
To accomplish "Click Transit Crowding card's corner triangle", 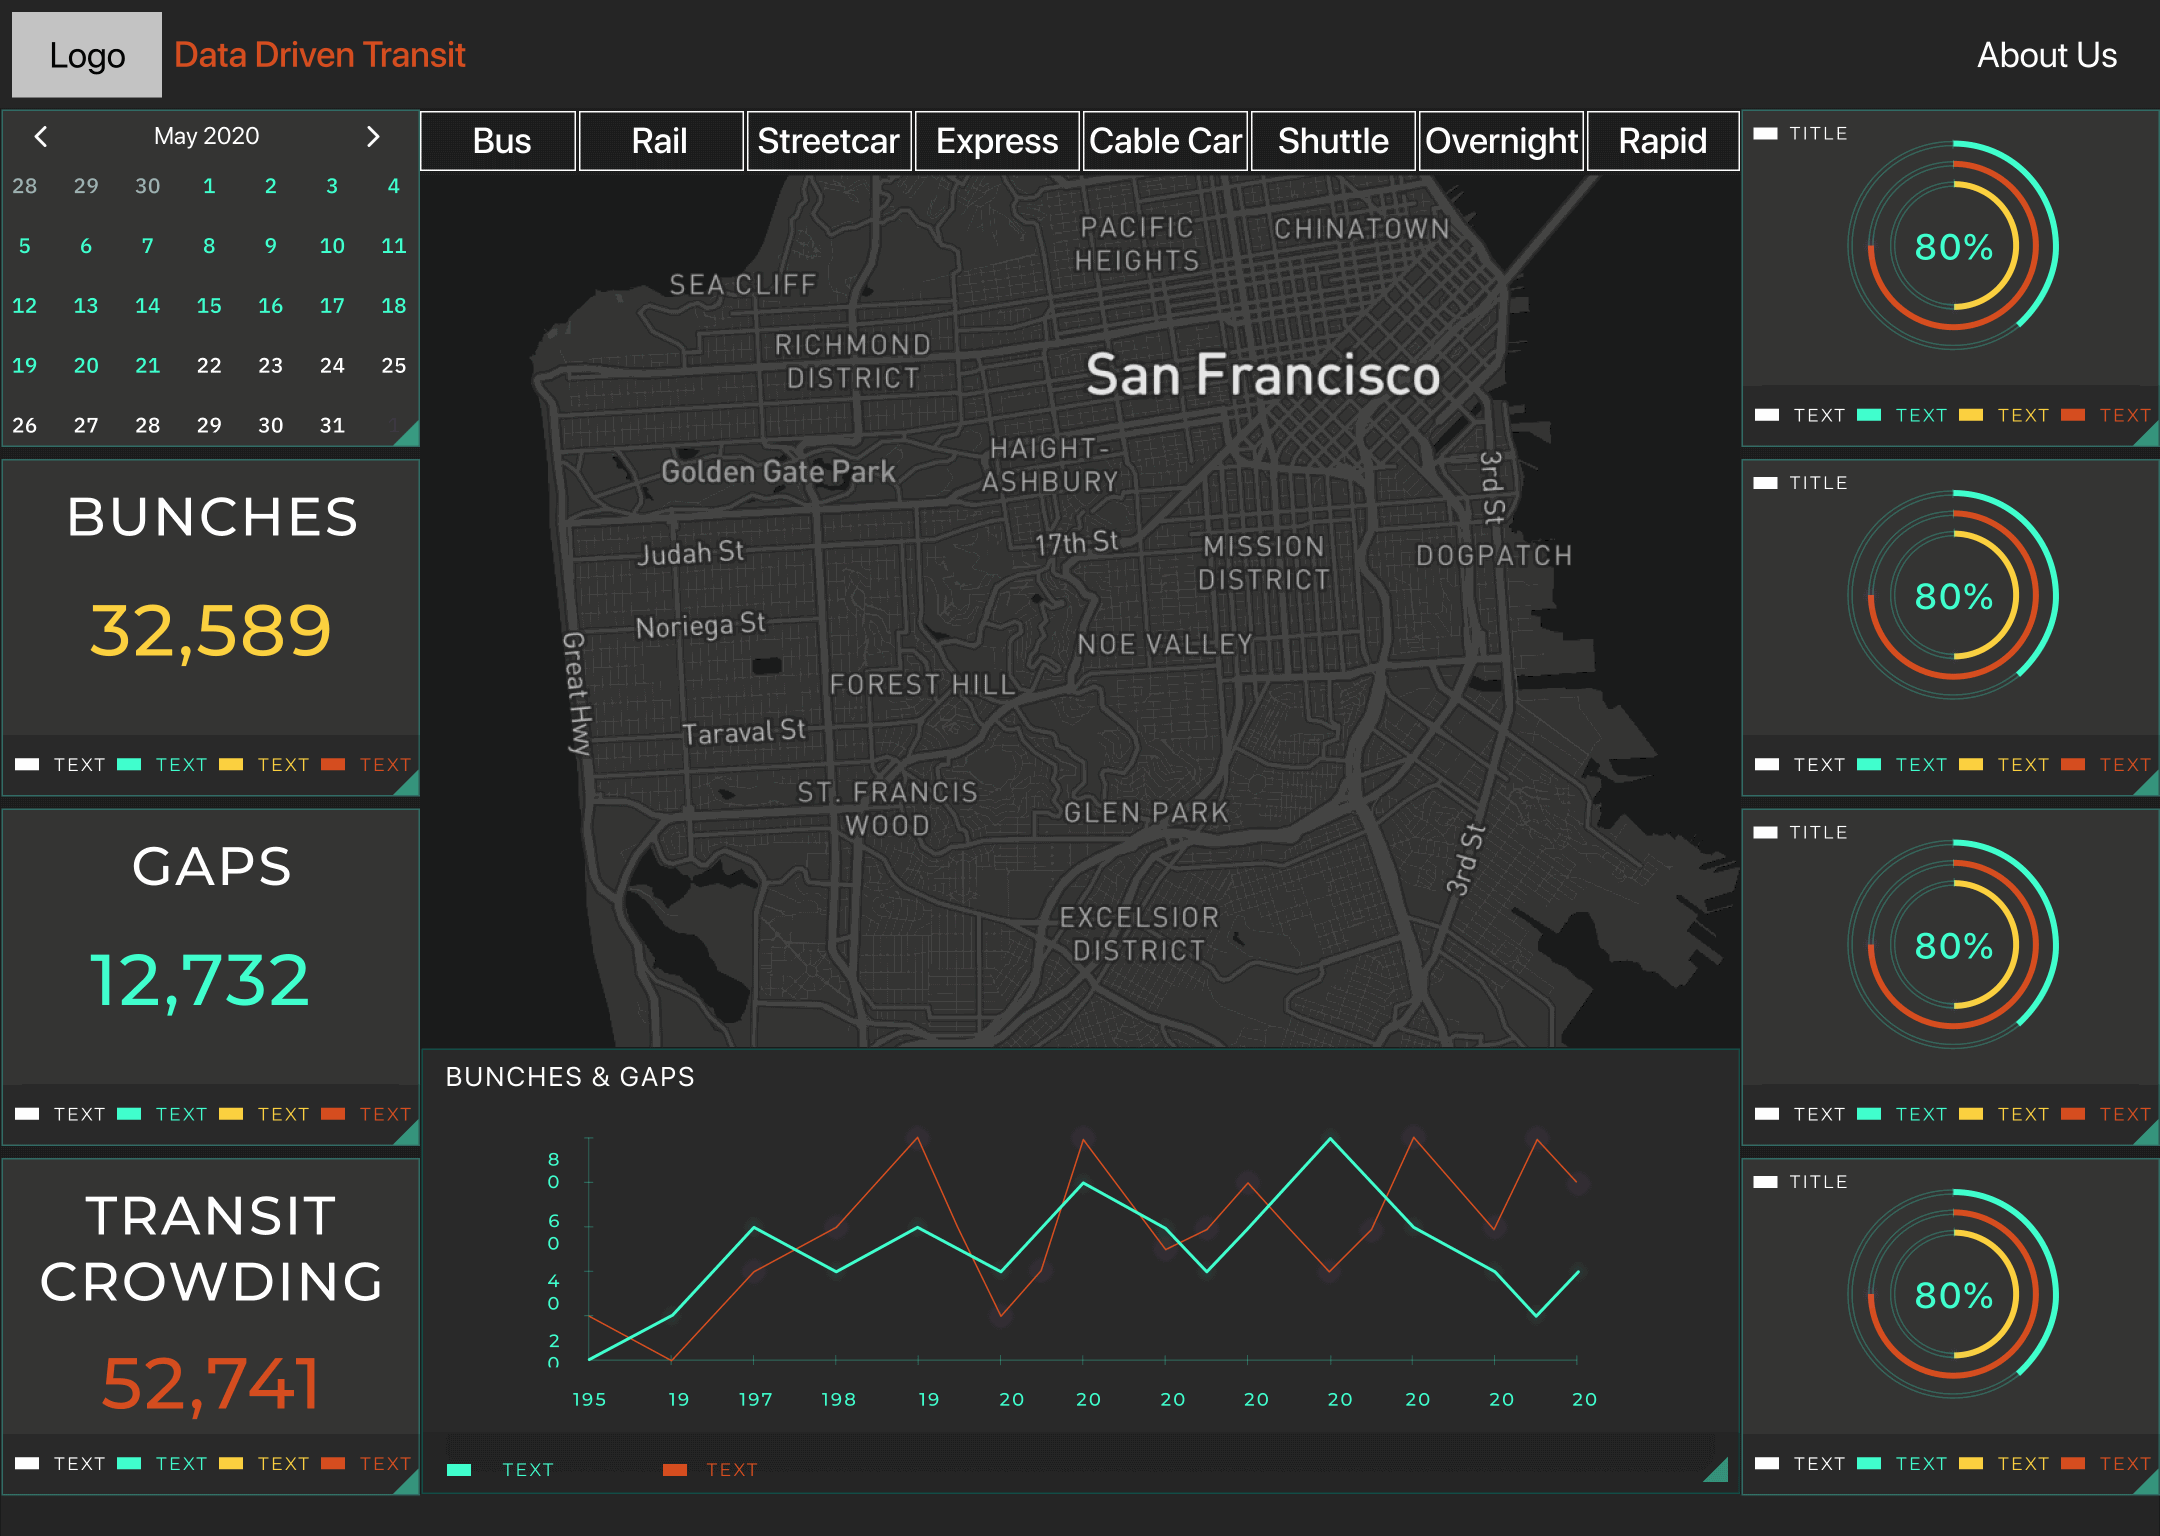I will 408,1483.
